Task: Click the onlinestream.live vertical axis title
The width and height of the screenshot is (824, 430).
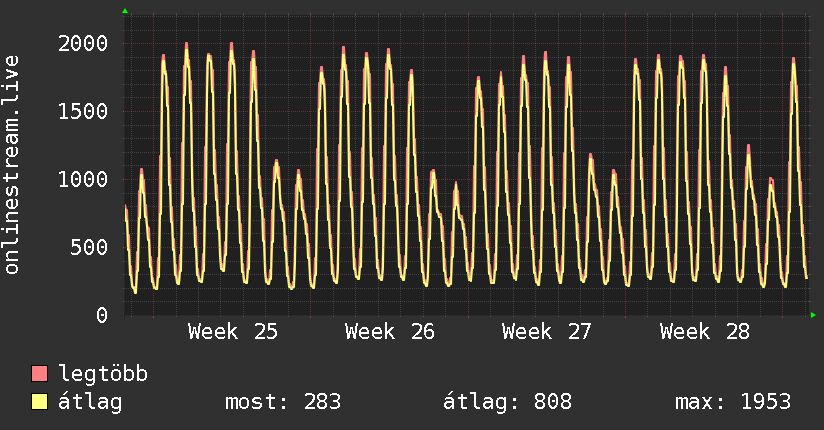Action: [11, 165]
